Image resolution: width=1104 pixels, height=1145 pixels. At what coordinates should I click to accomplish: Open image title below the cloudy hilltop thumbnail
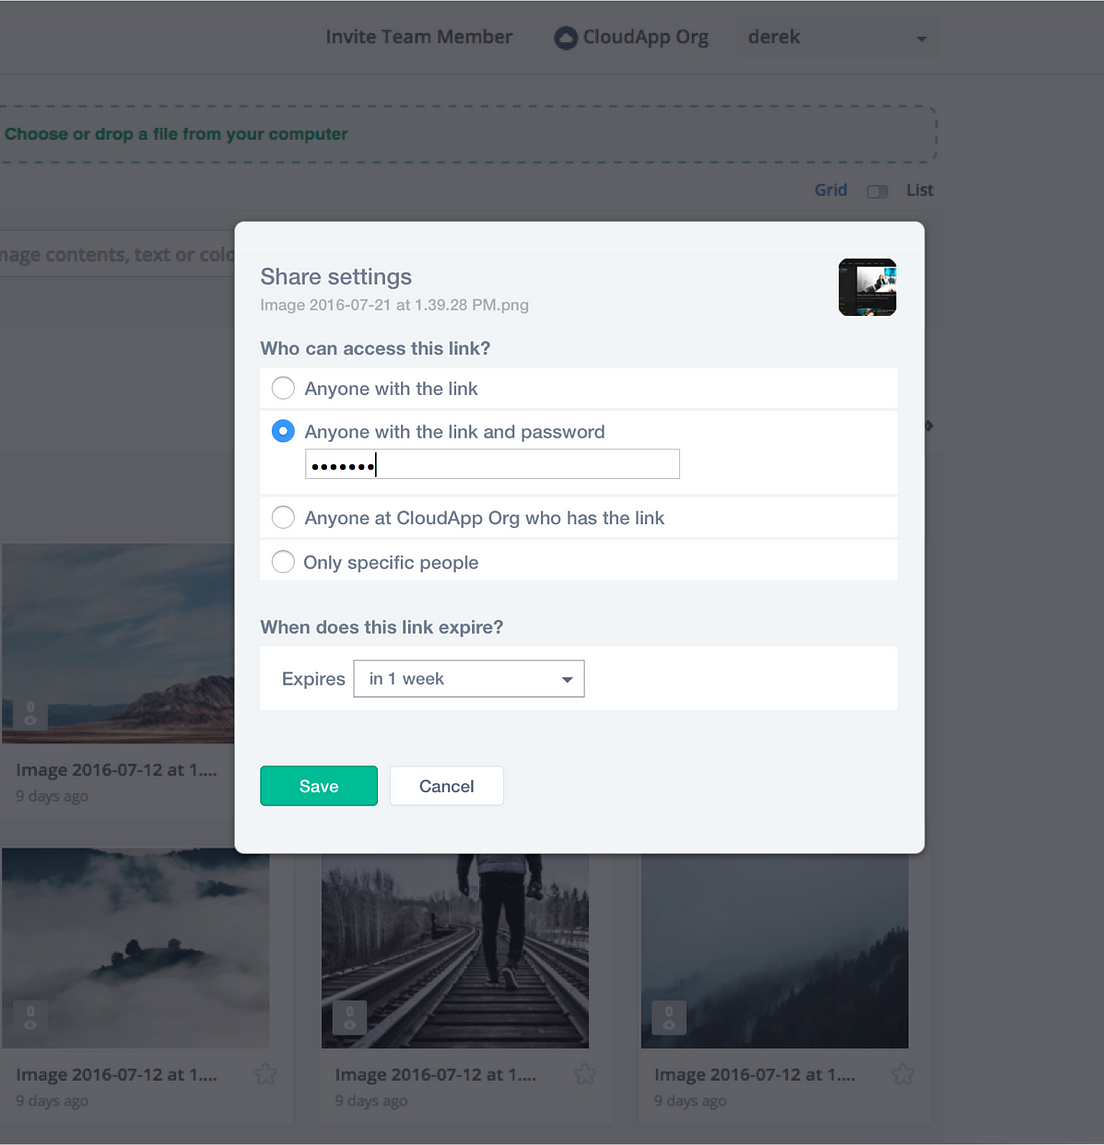pos(116,1074)
